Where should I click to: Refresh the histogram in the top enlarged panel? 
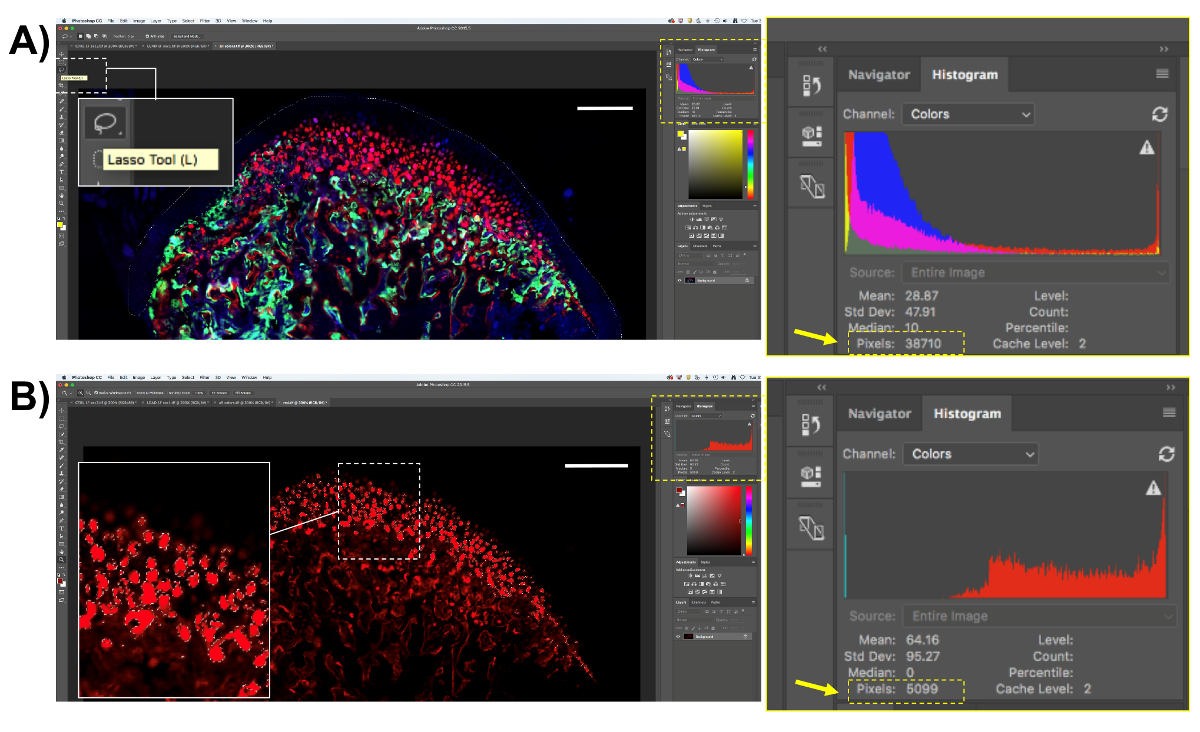pos(1159,115)
